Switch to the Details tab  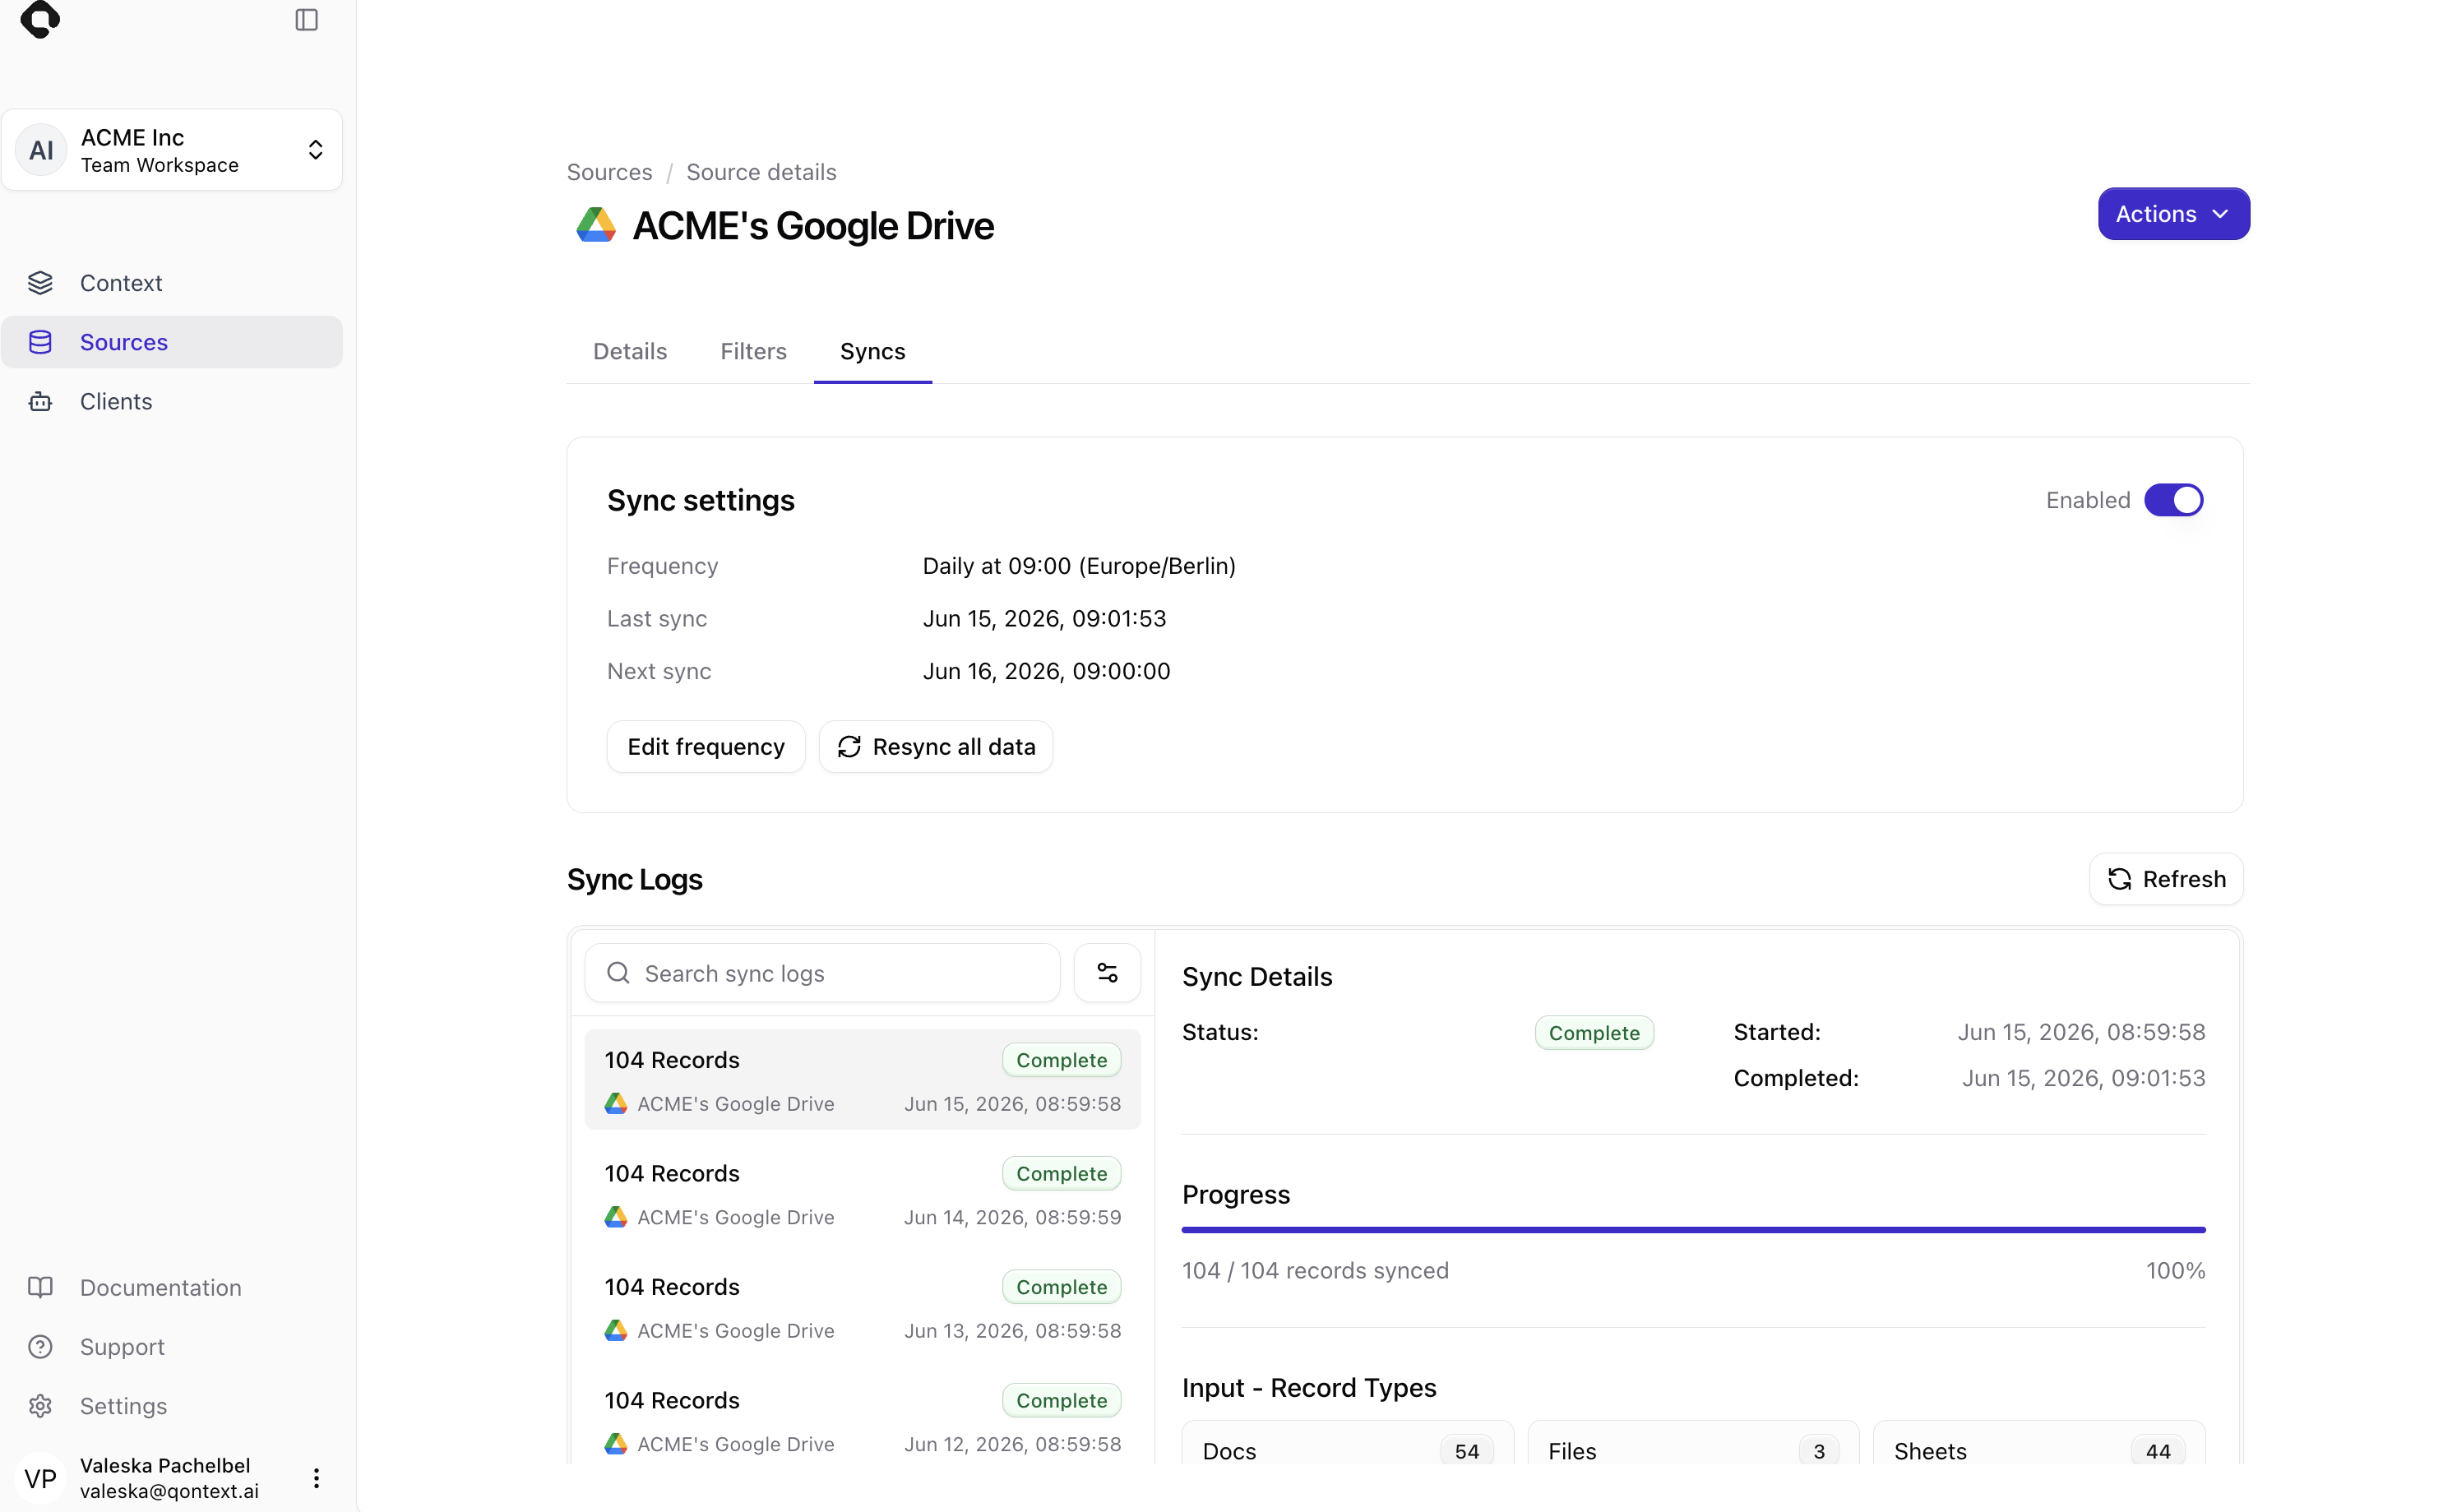[x=630, y=351]
